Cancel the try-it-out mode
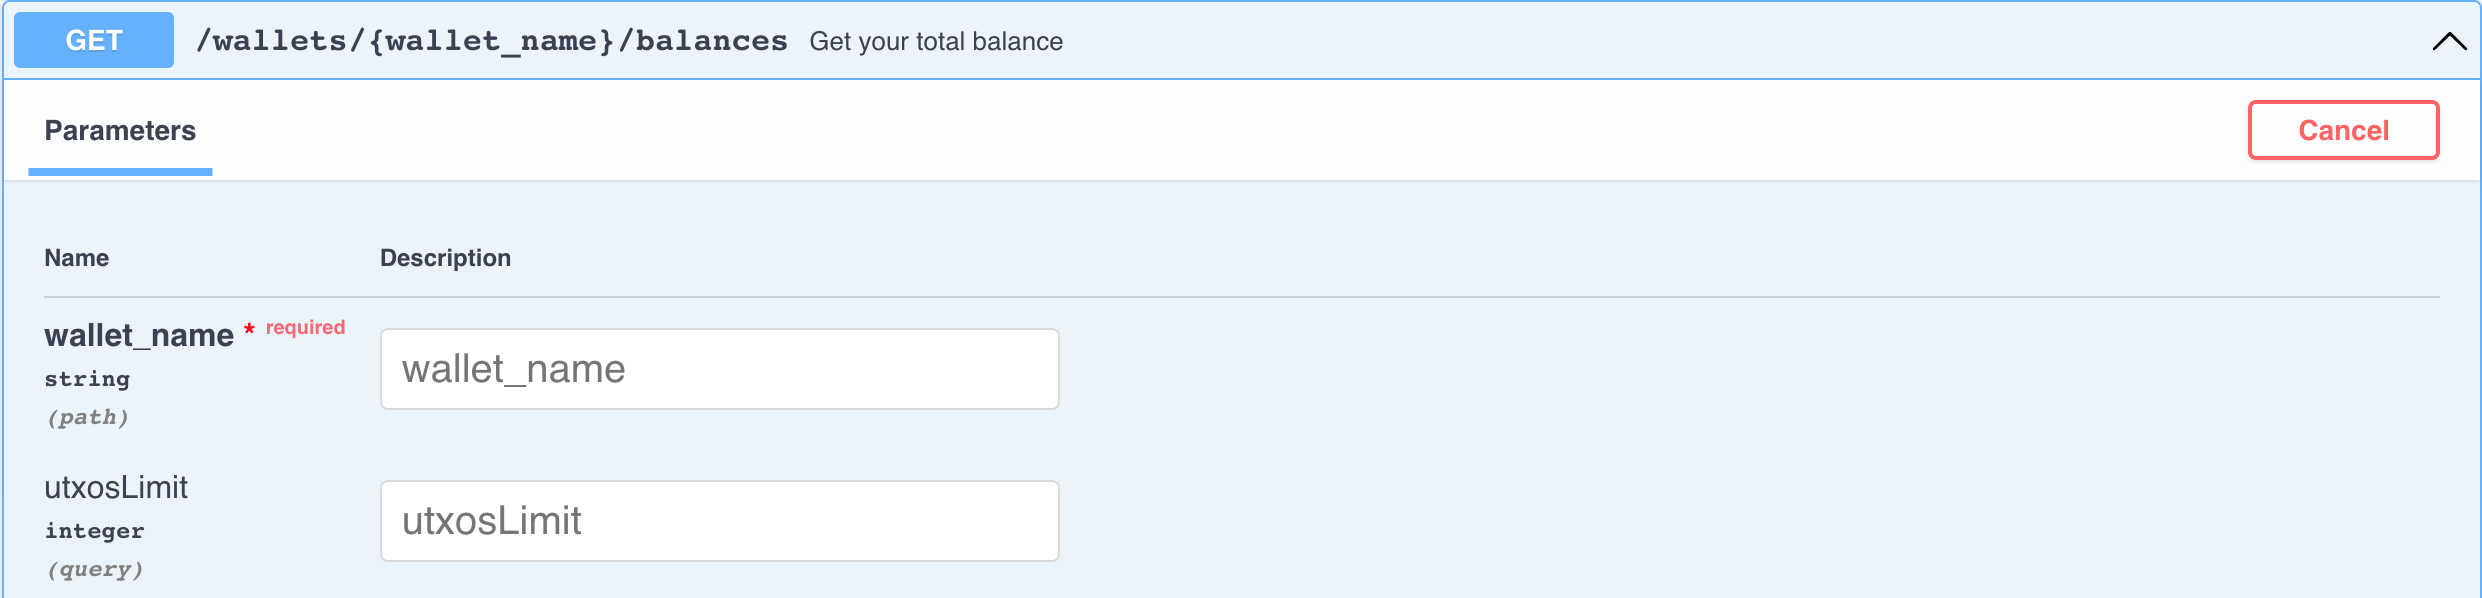This screenshot has width=2482, height=598. point(2343,130)
